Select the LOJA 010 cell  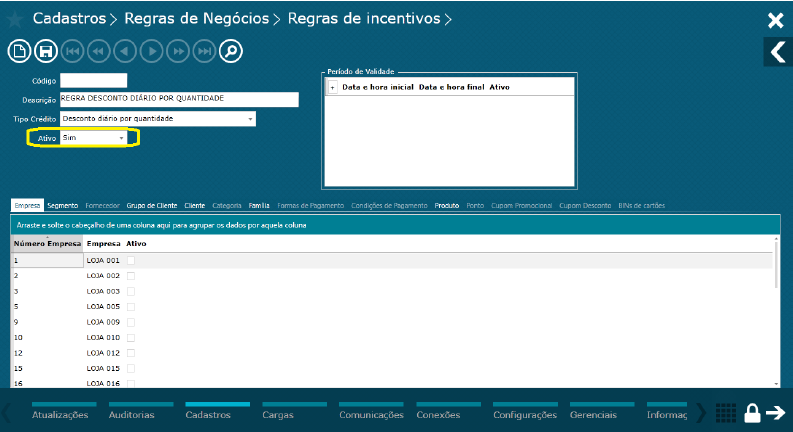103,337
